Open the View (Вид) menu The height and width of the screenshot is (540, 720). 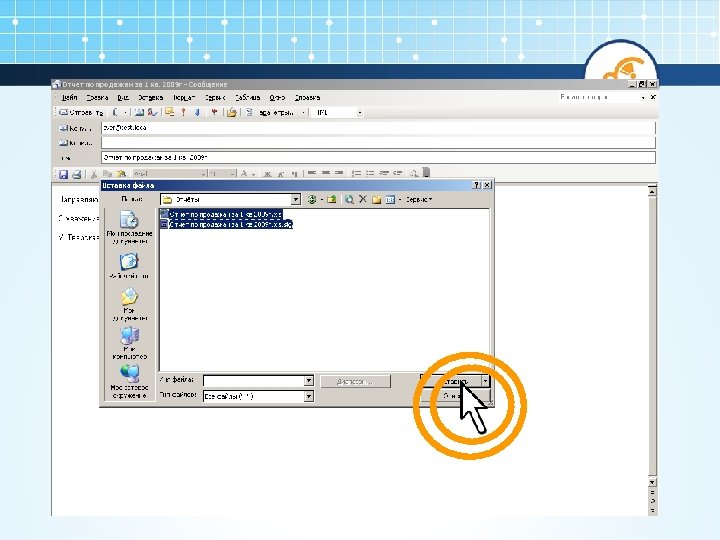click(x=123, y=98)
